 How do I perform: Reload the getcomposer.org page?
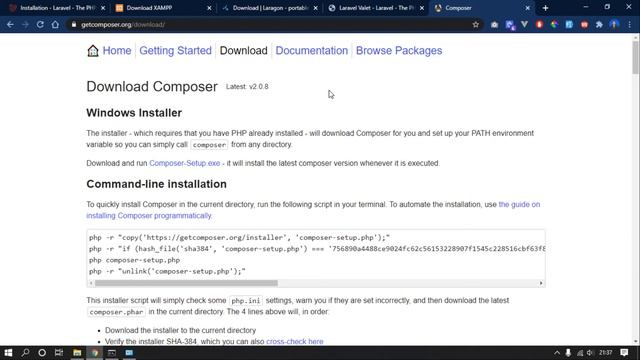40,24
